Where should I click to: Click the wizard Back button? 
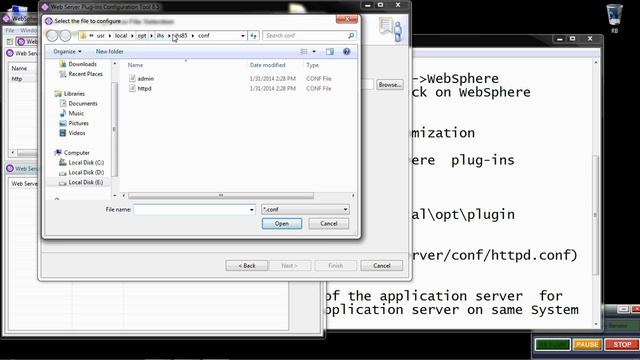click(247, 266)
